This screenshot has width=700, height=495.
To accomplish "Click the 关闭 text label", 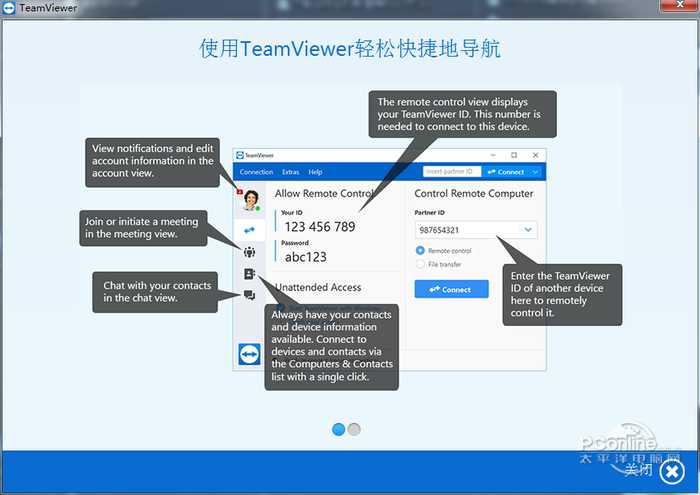I will (x=638, y=470).
